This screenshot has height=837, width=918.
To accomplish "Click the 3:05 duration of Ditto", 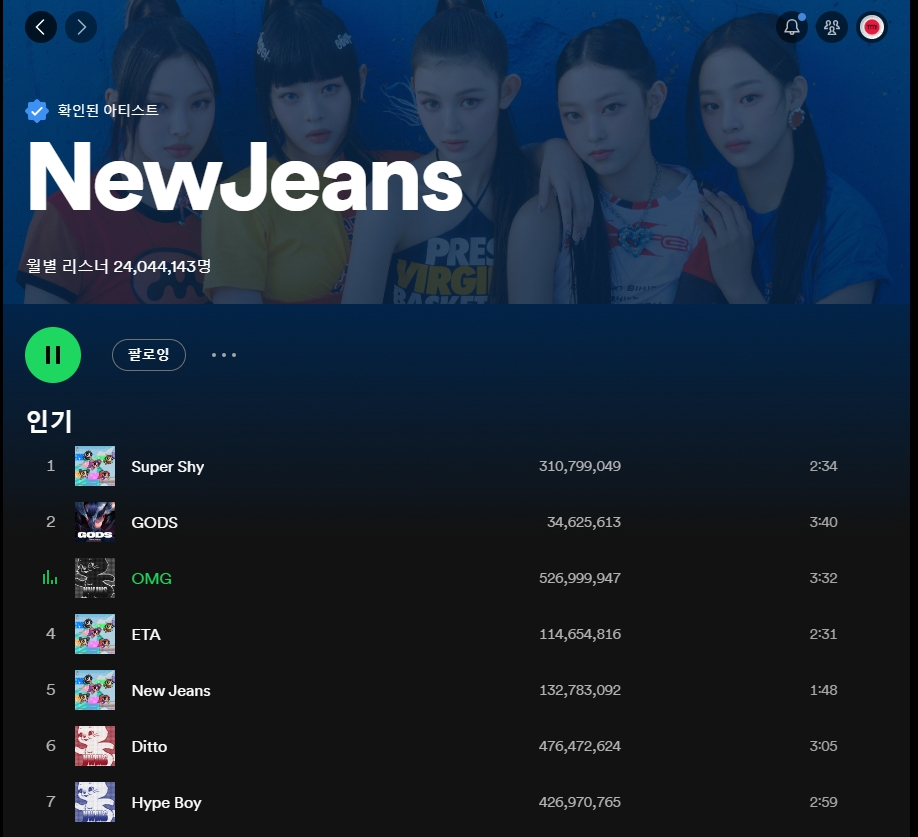I will pos(823,746).
